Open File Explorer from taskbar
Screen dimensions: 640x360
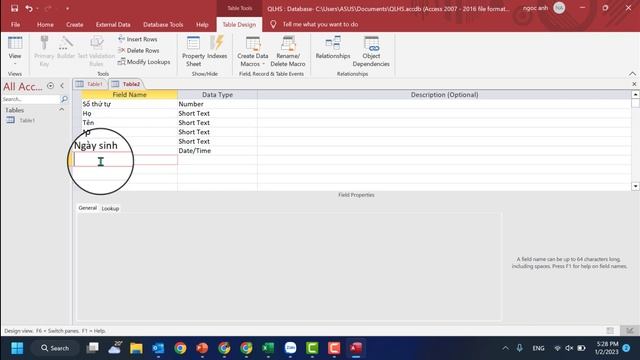136,348
